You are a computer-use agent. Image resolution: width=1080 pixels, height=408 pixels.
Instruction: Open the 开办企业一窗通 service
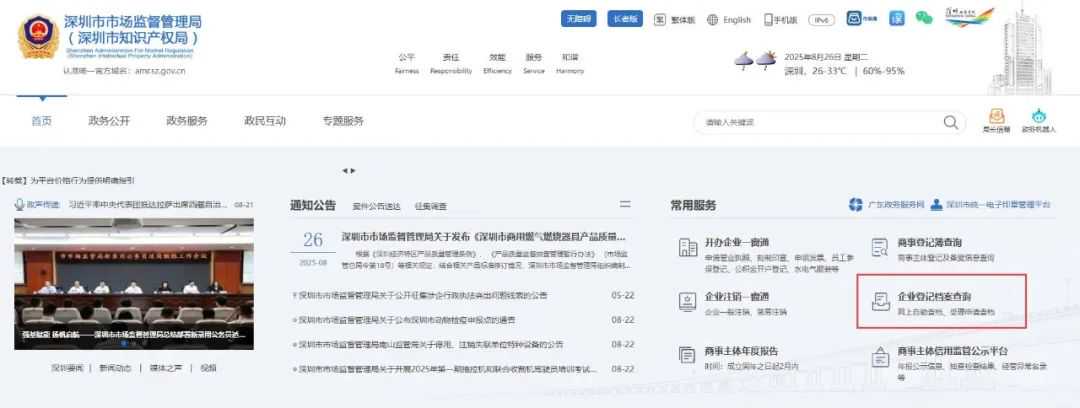pos(736,242)
